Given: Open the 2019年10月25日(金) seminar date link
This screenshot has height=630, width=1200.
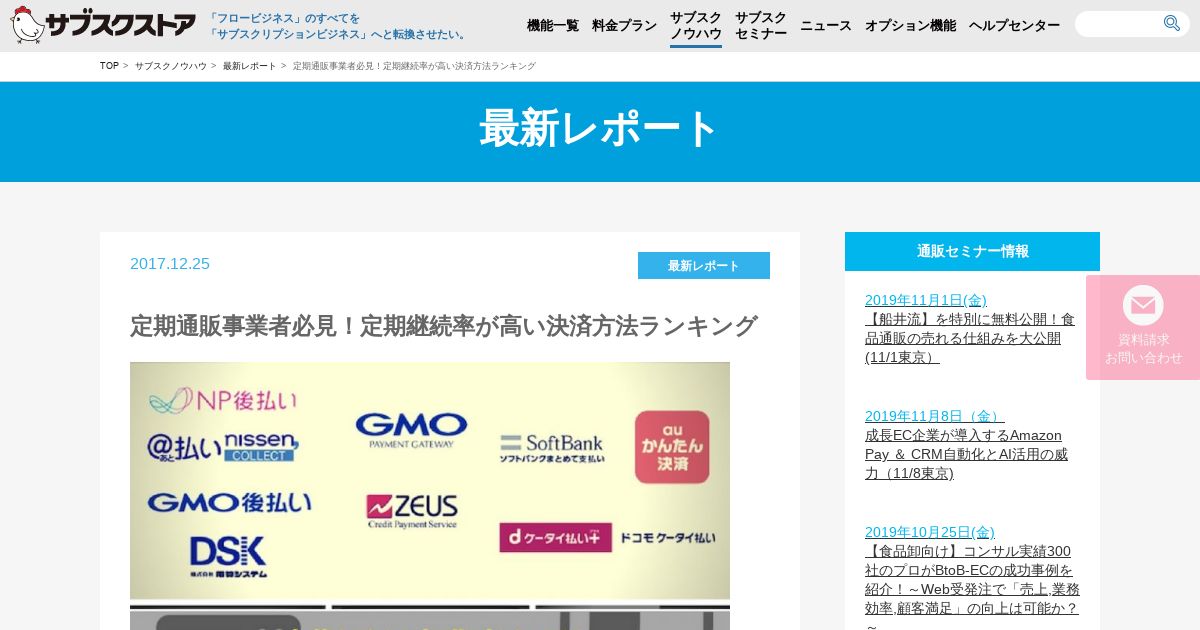Looking at the screenshot, I should pos(930,532).
